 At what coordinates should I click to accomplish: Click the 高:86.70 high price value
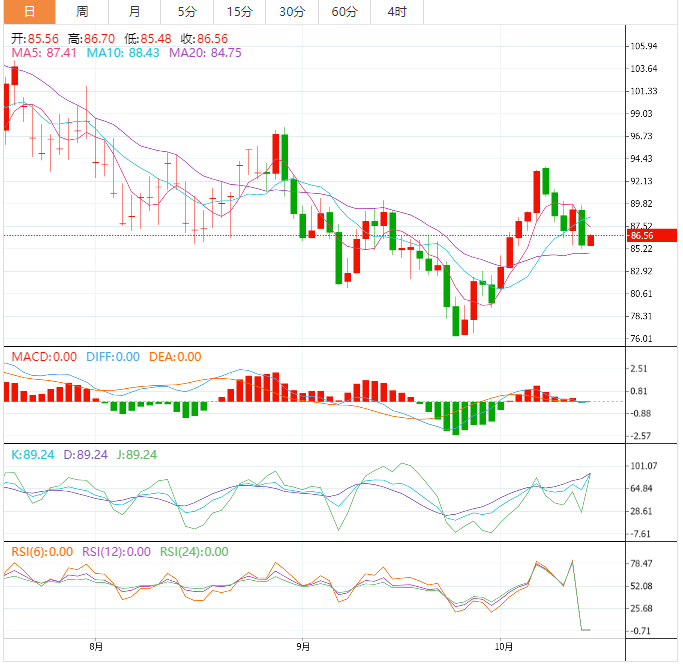point(91,39)
